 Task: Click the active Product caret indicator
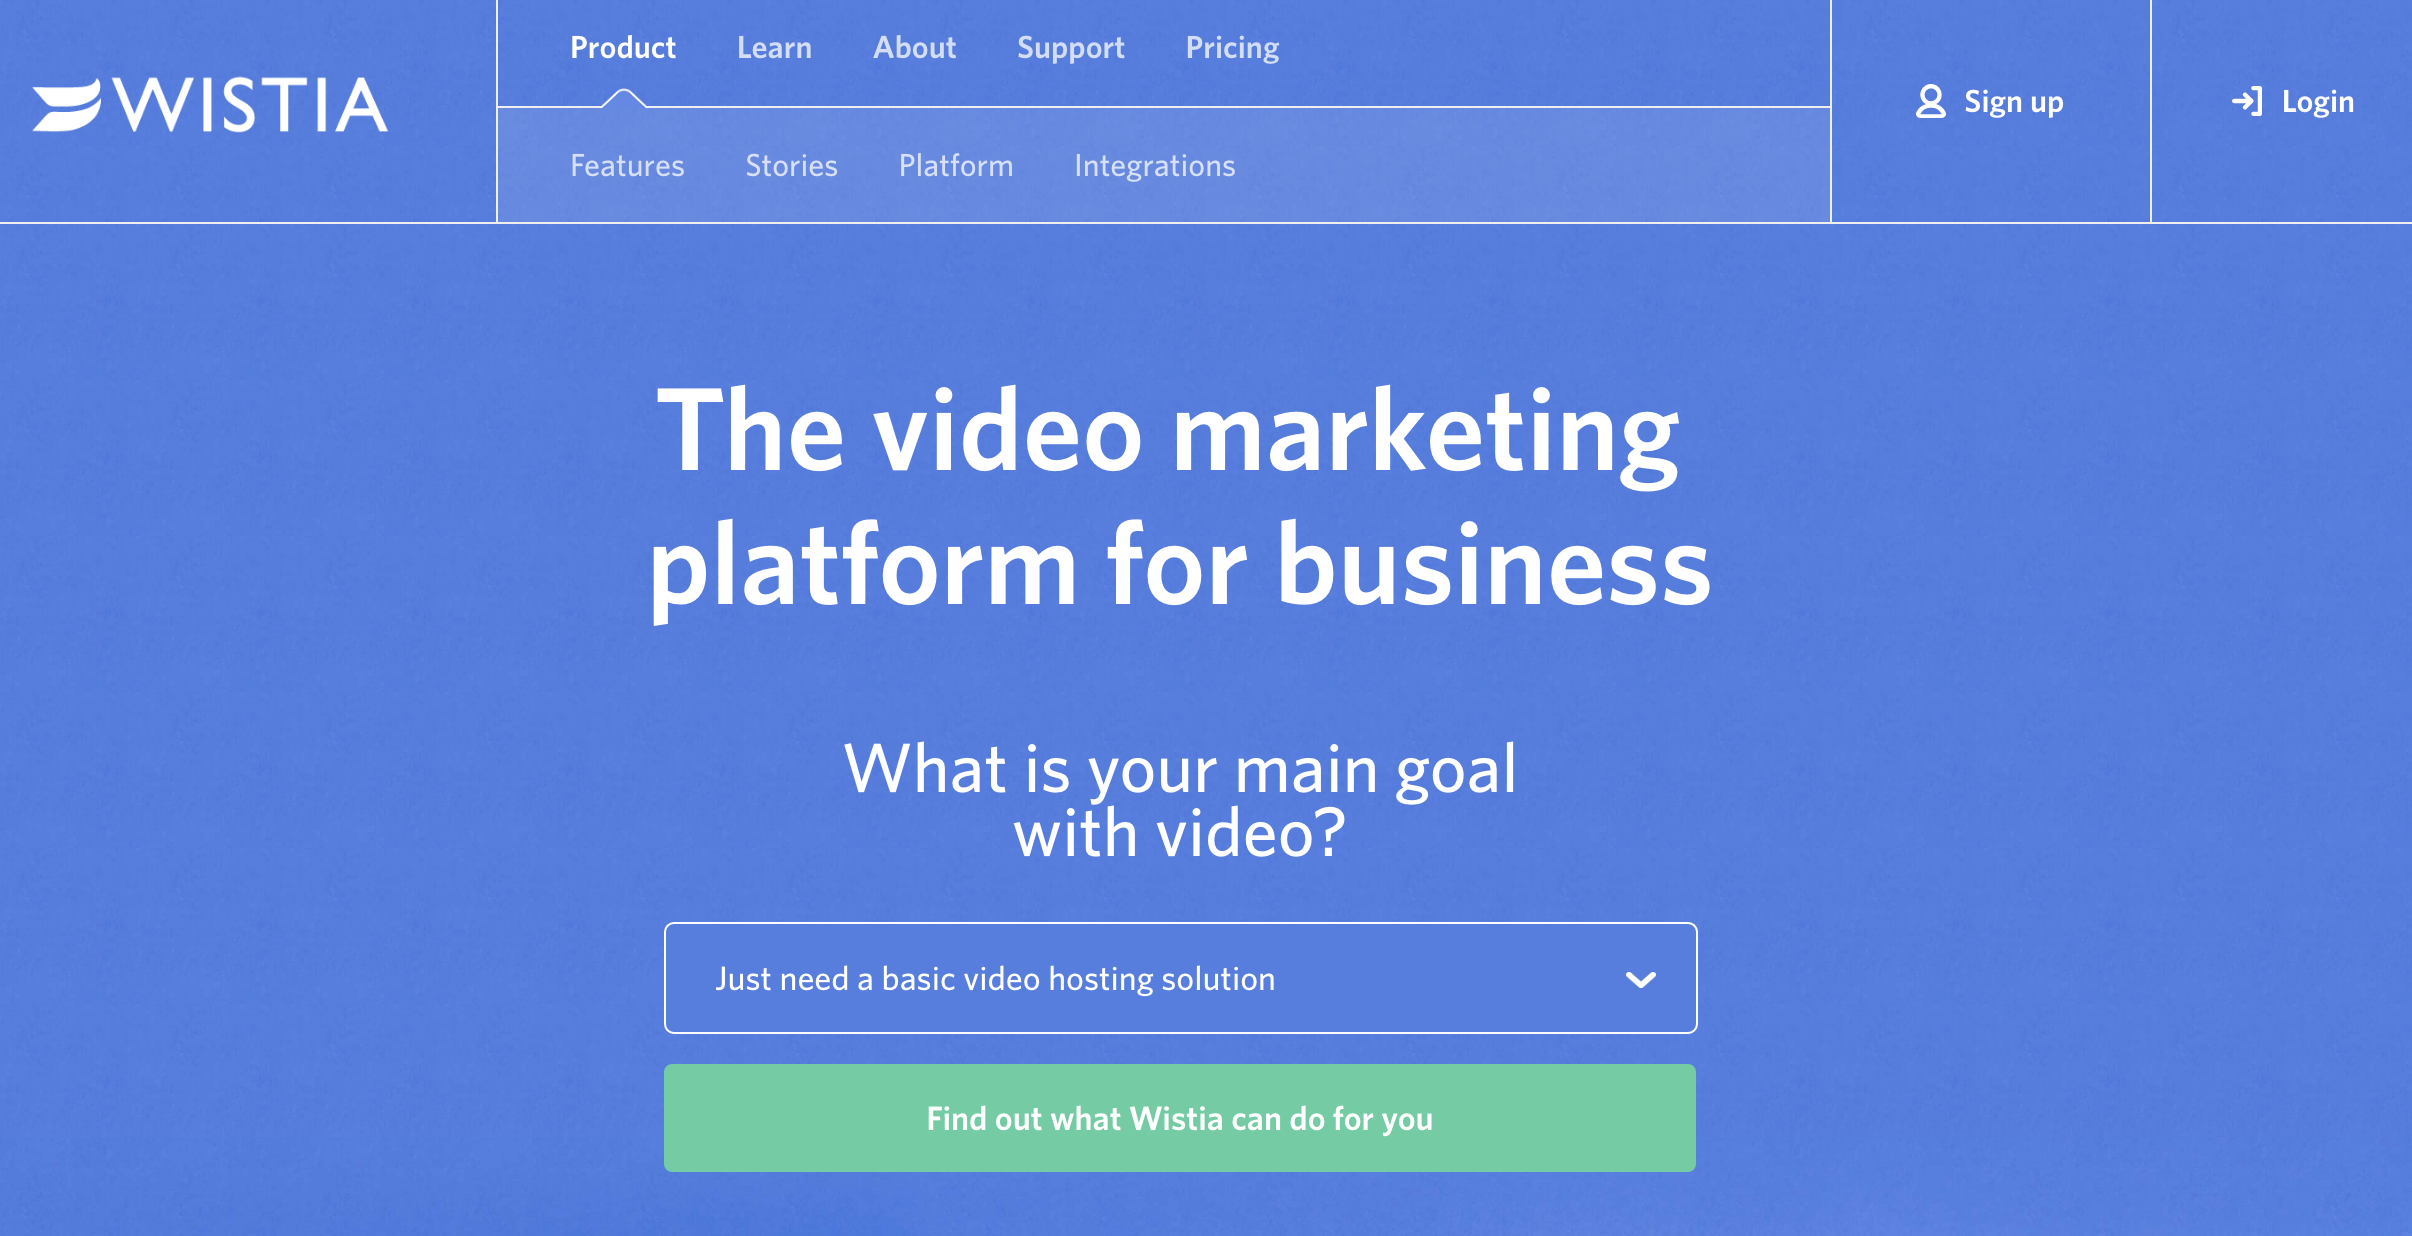coord(623,98)
